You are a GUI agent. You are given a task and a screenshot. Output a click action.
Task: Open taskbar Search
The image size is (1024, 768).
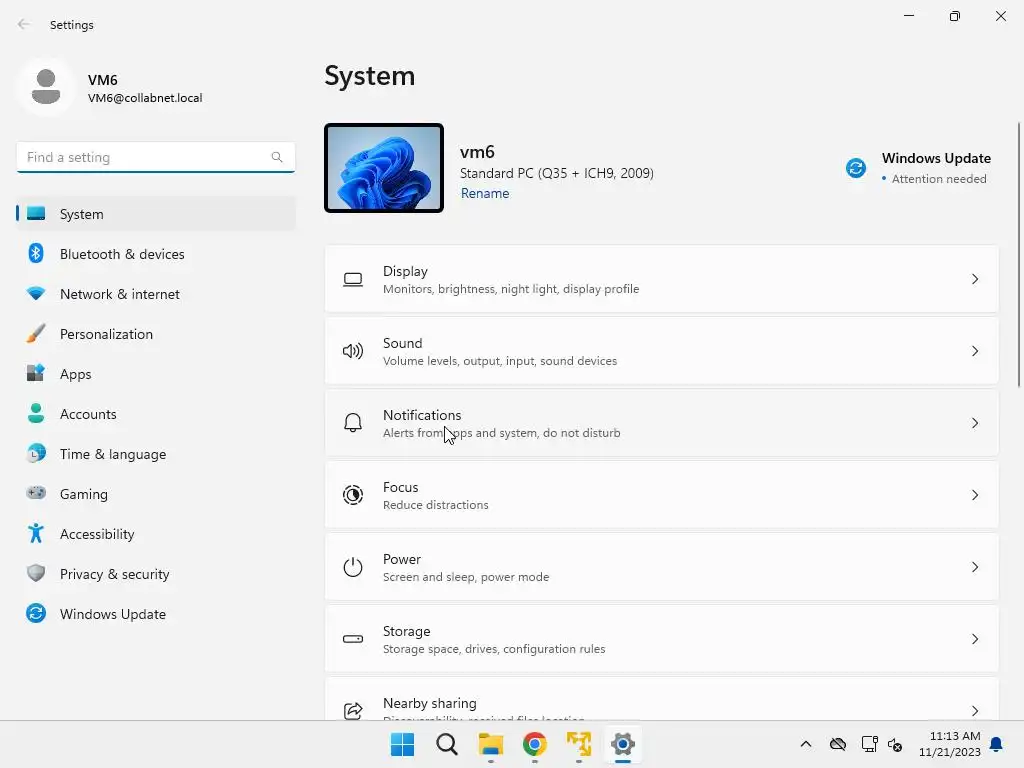[x=447, y=744]
